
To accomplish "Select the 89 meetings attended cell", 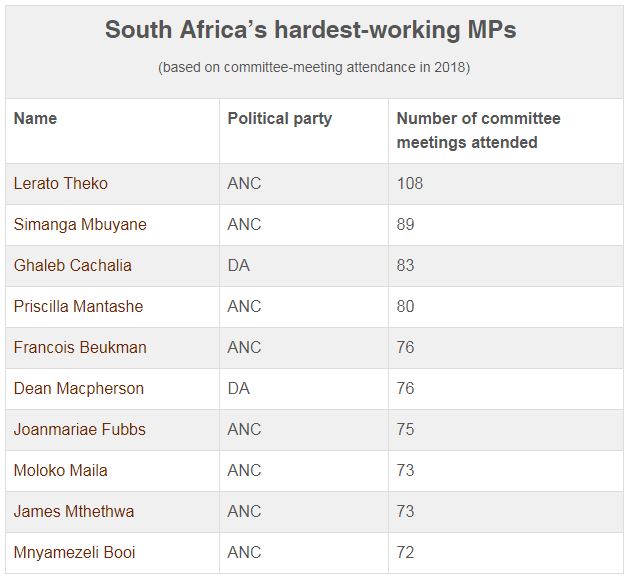I will click(x=406, y=224).
